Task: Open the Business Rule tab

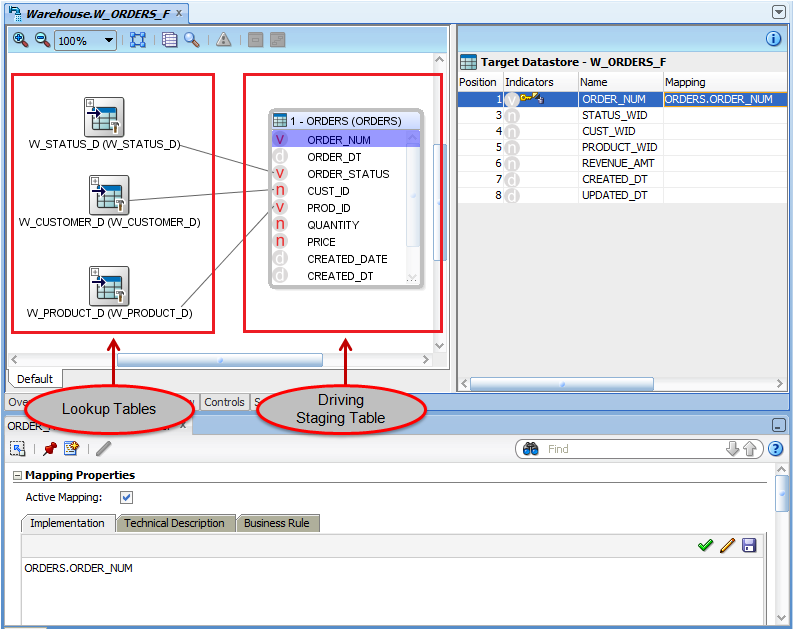Action: tap(277, 523)
